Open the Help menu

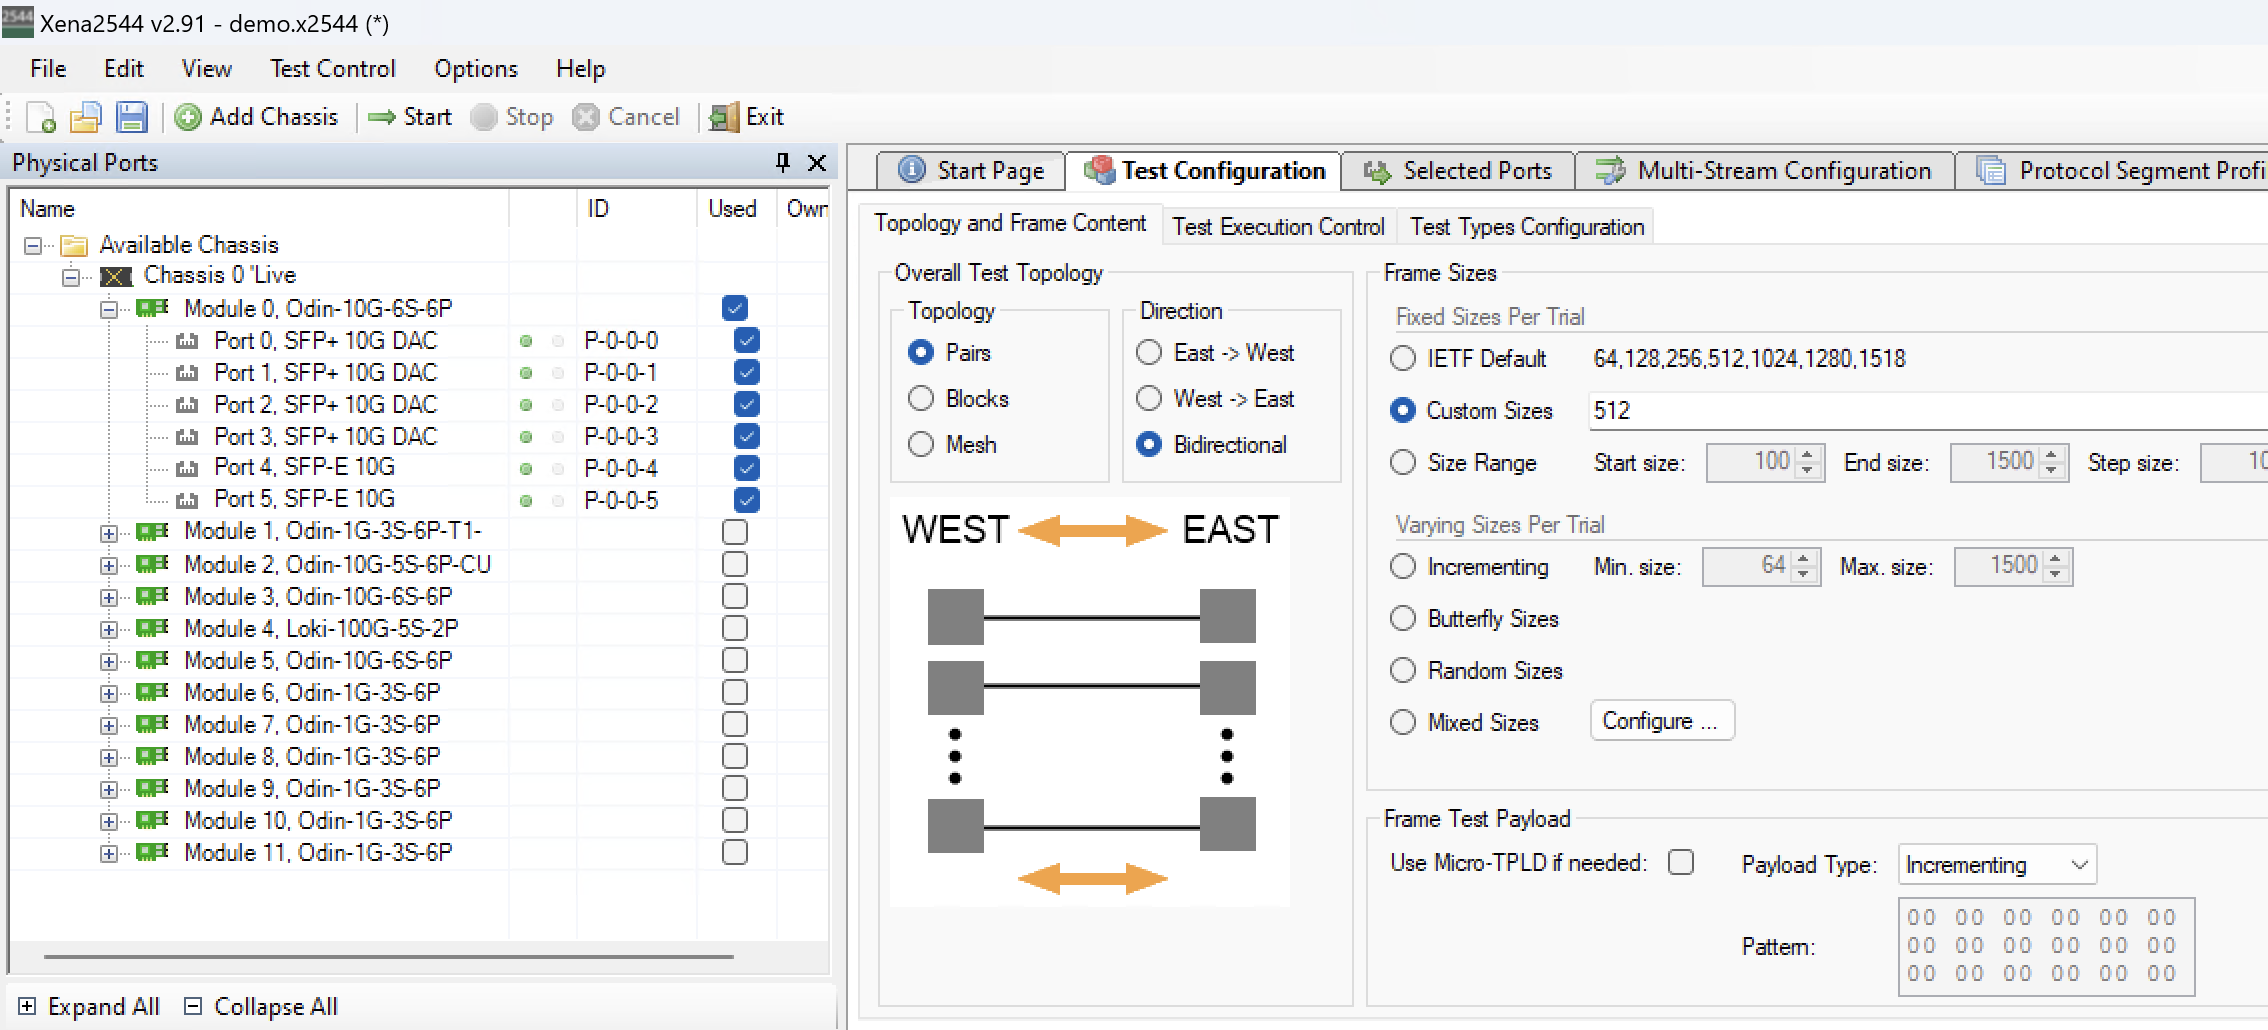coord(580,68)
